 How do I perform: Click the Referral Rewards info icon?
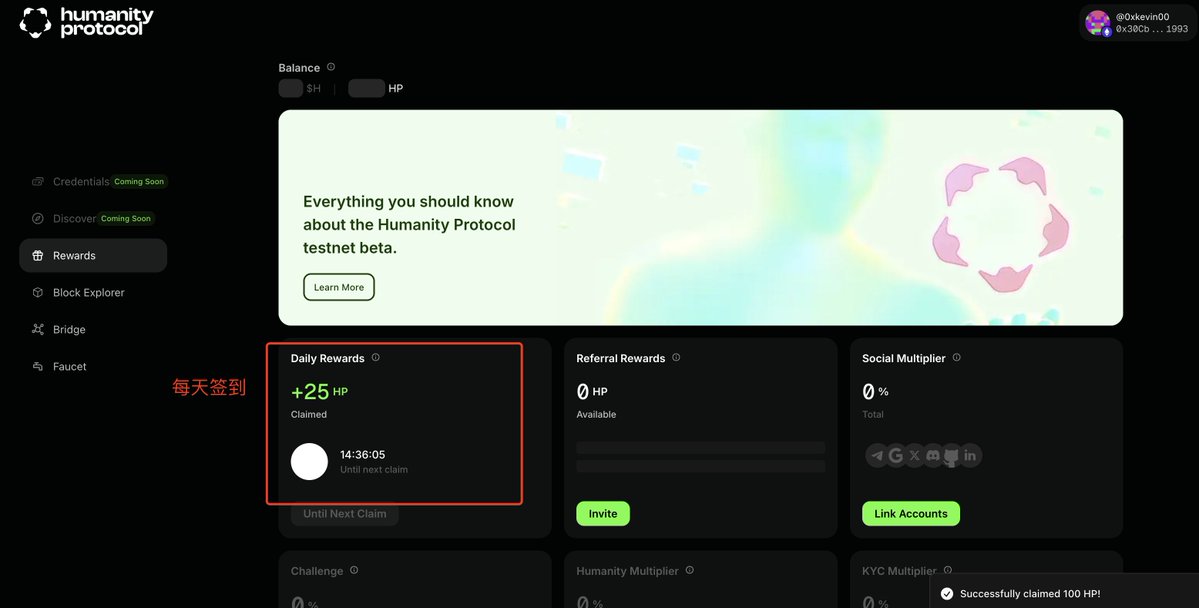pyautogui.click(x=676, y=357)
